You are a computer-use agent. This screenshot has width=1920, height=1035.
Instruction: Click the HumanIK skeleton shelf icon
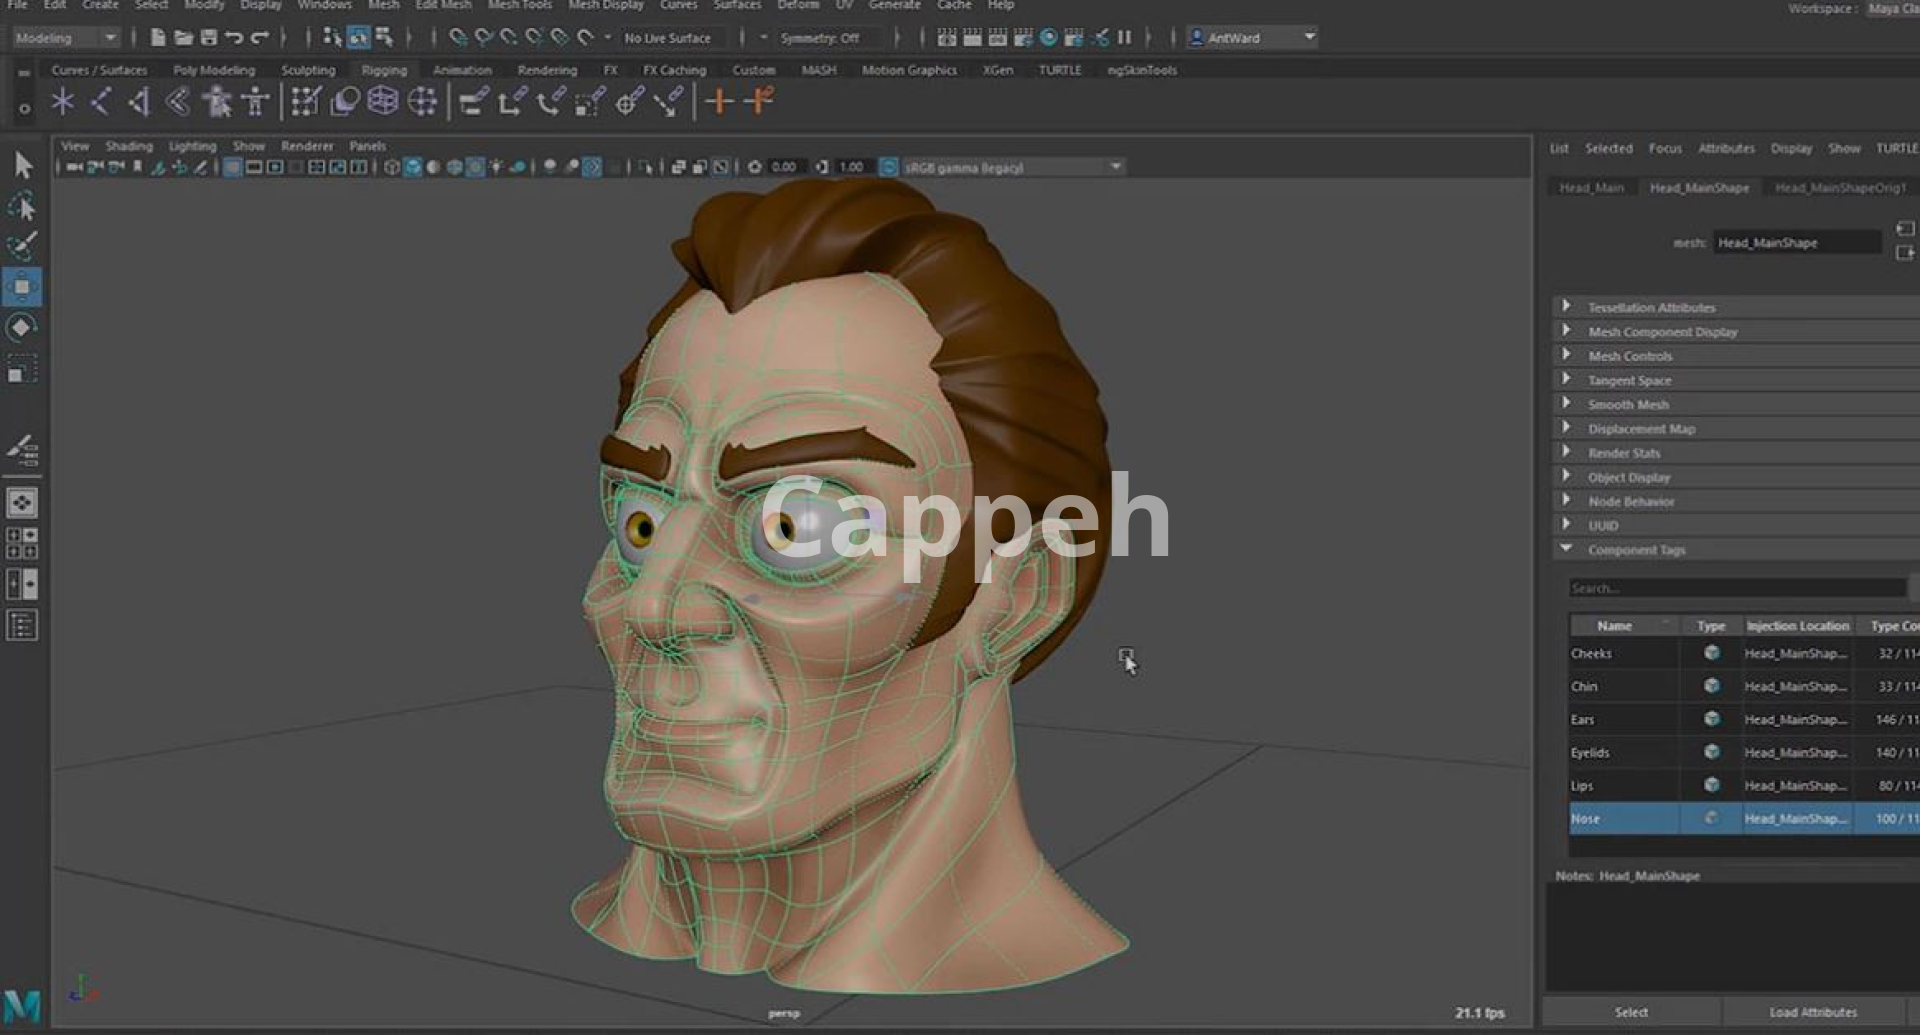(x=256, y=101)
